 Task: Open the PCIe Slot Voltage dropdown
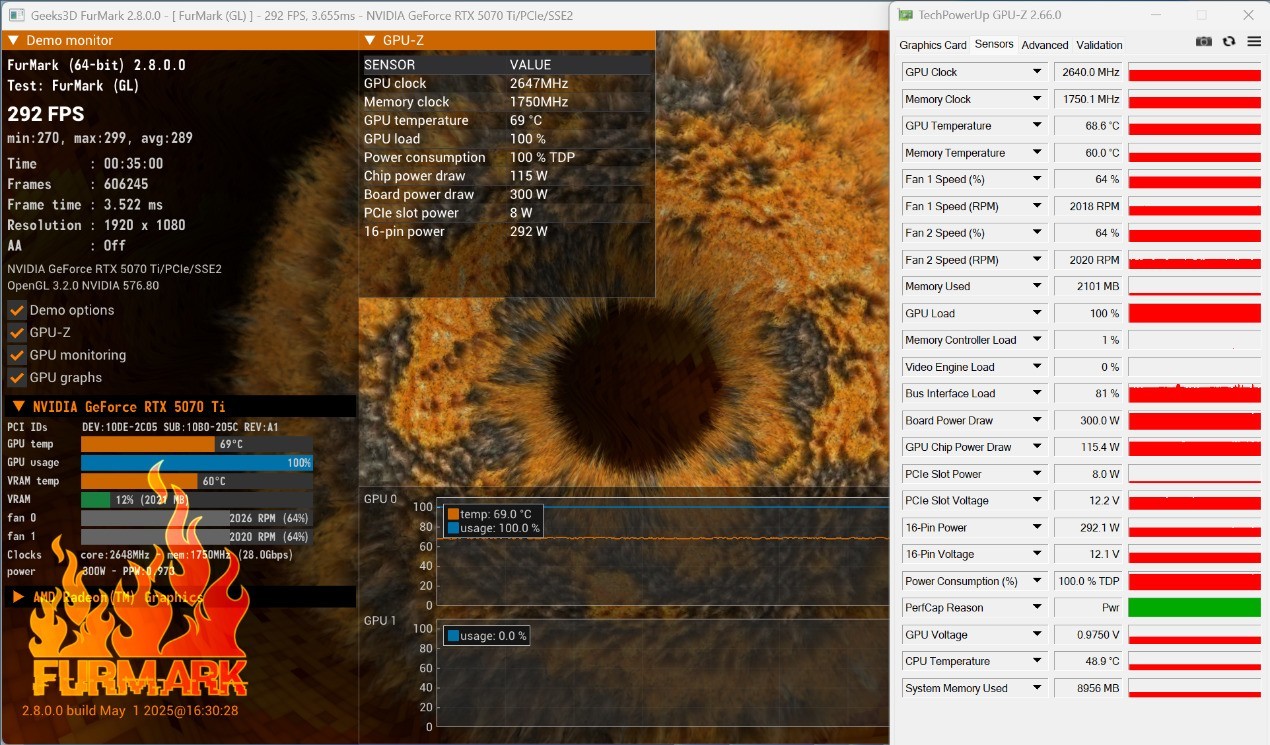point(1037,501)
